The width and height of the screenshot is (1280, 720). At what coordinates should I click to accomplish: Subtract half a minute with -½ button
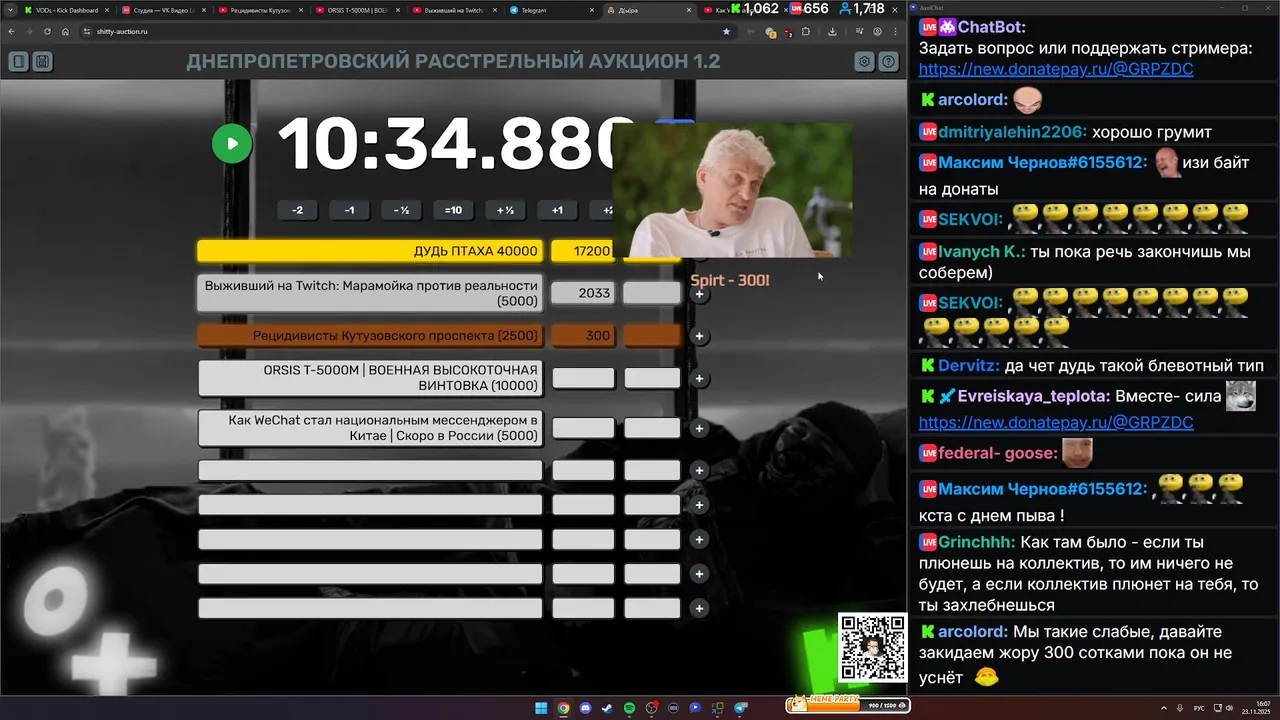[x=401, y=210]
